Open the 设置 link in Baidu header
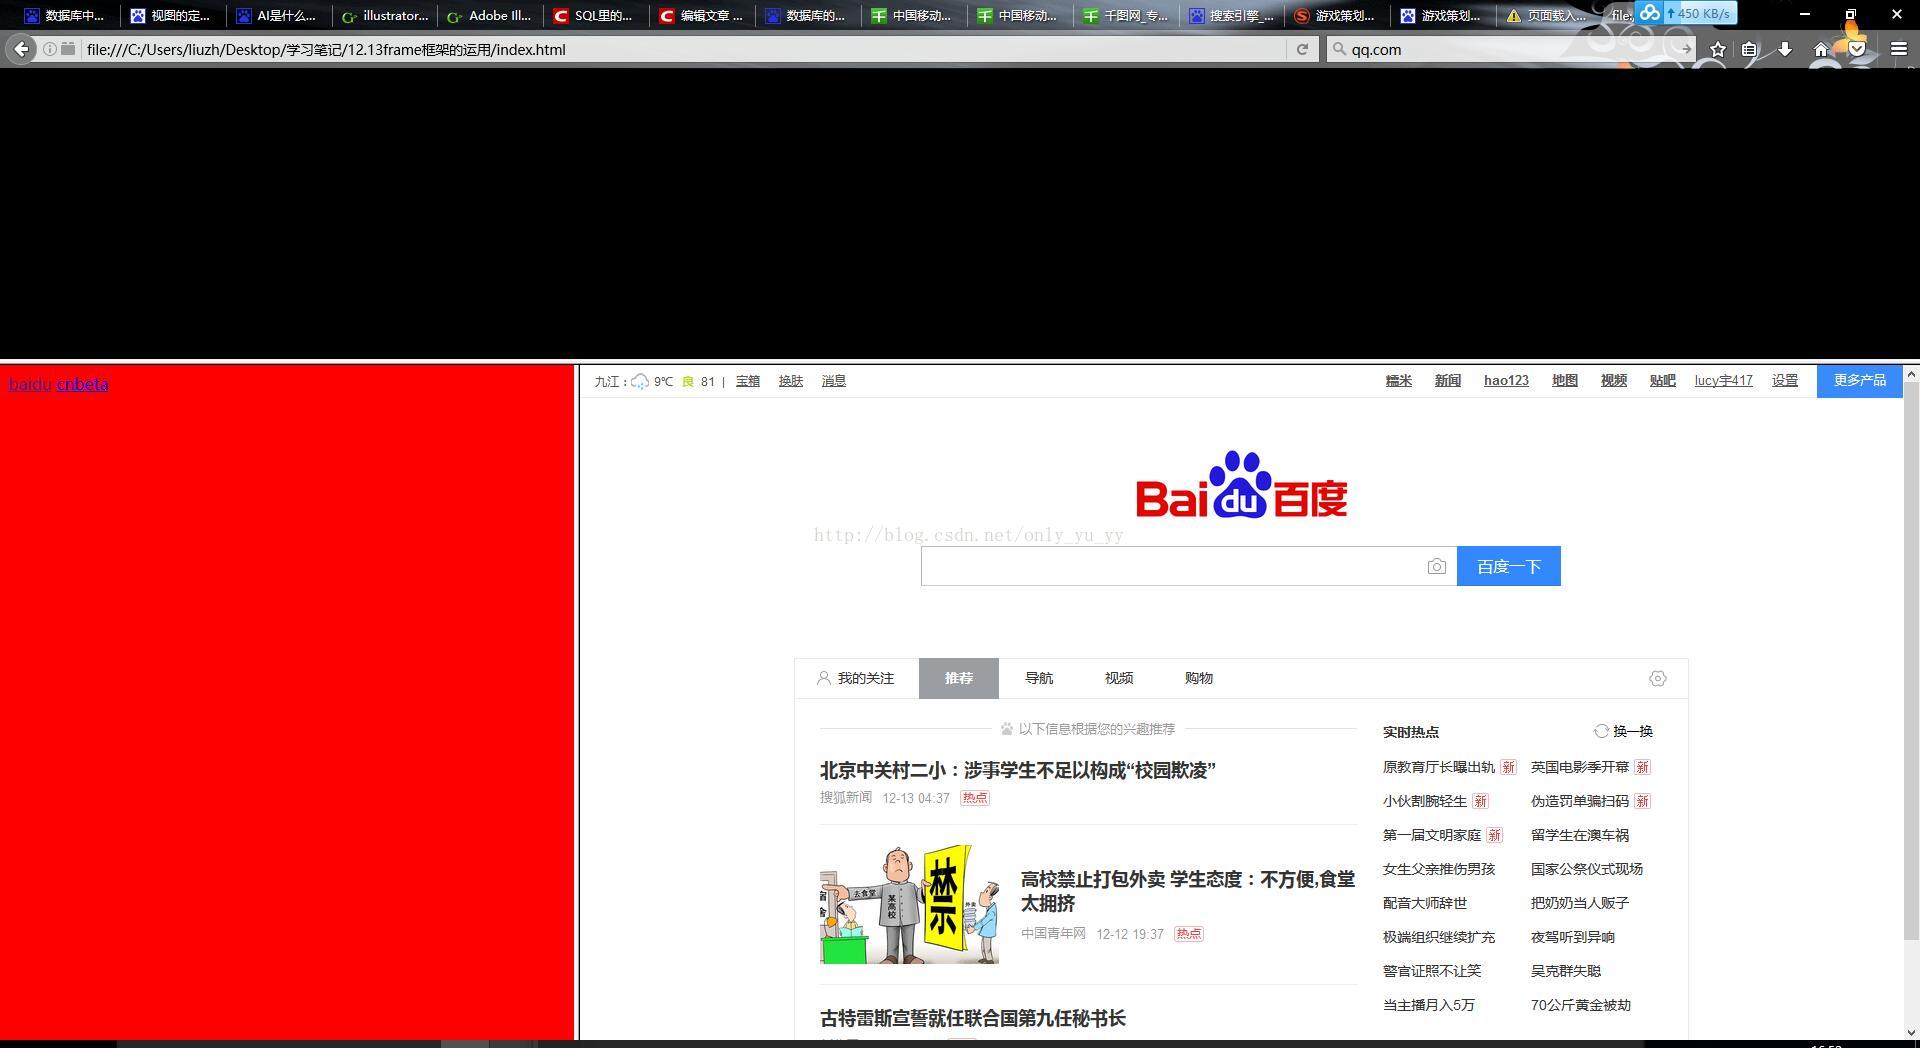 1785,381
